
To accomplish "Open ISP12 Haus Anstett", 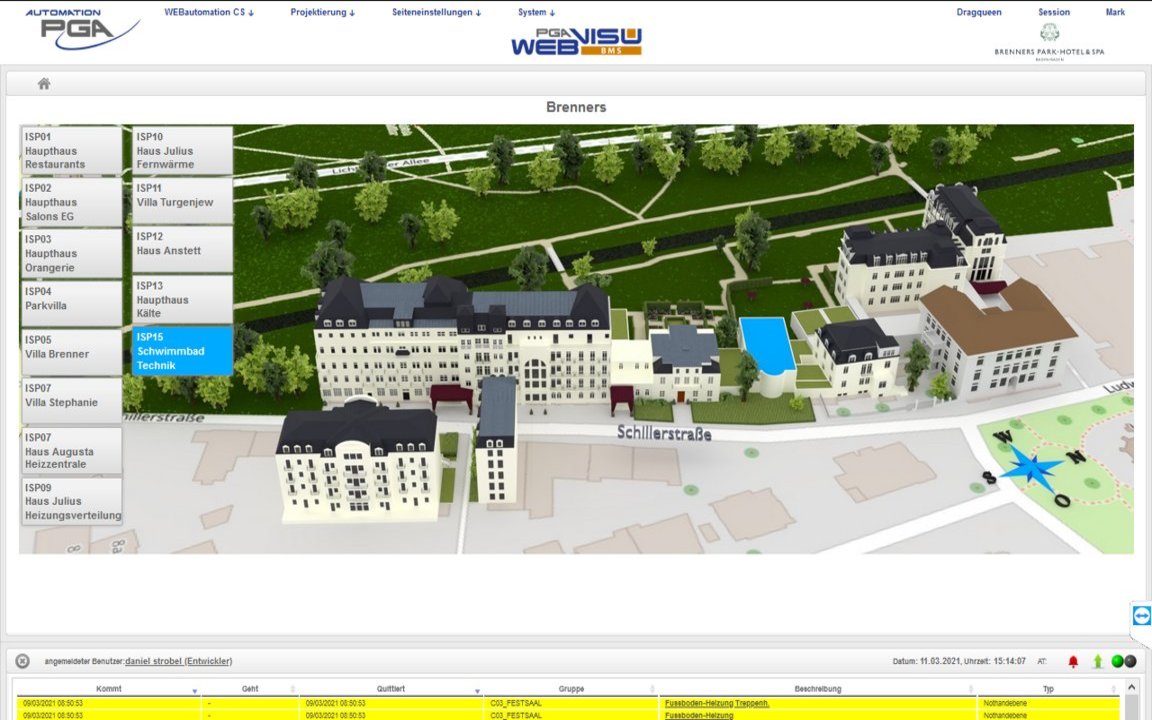I will (x=183, y=250).
